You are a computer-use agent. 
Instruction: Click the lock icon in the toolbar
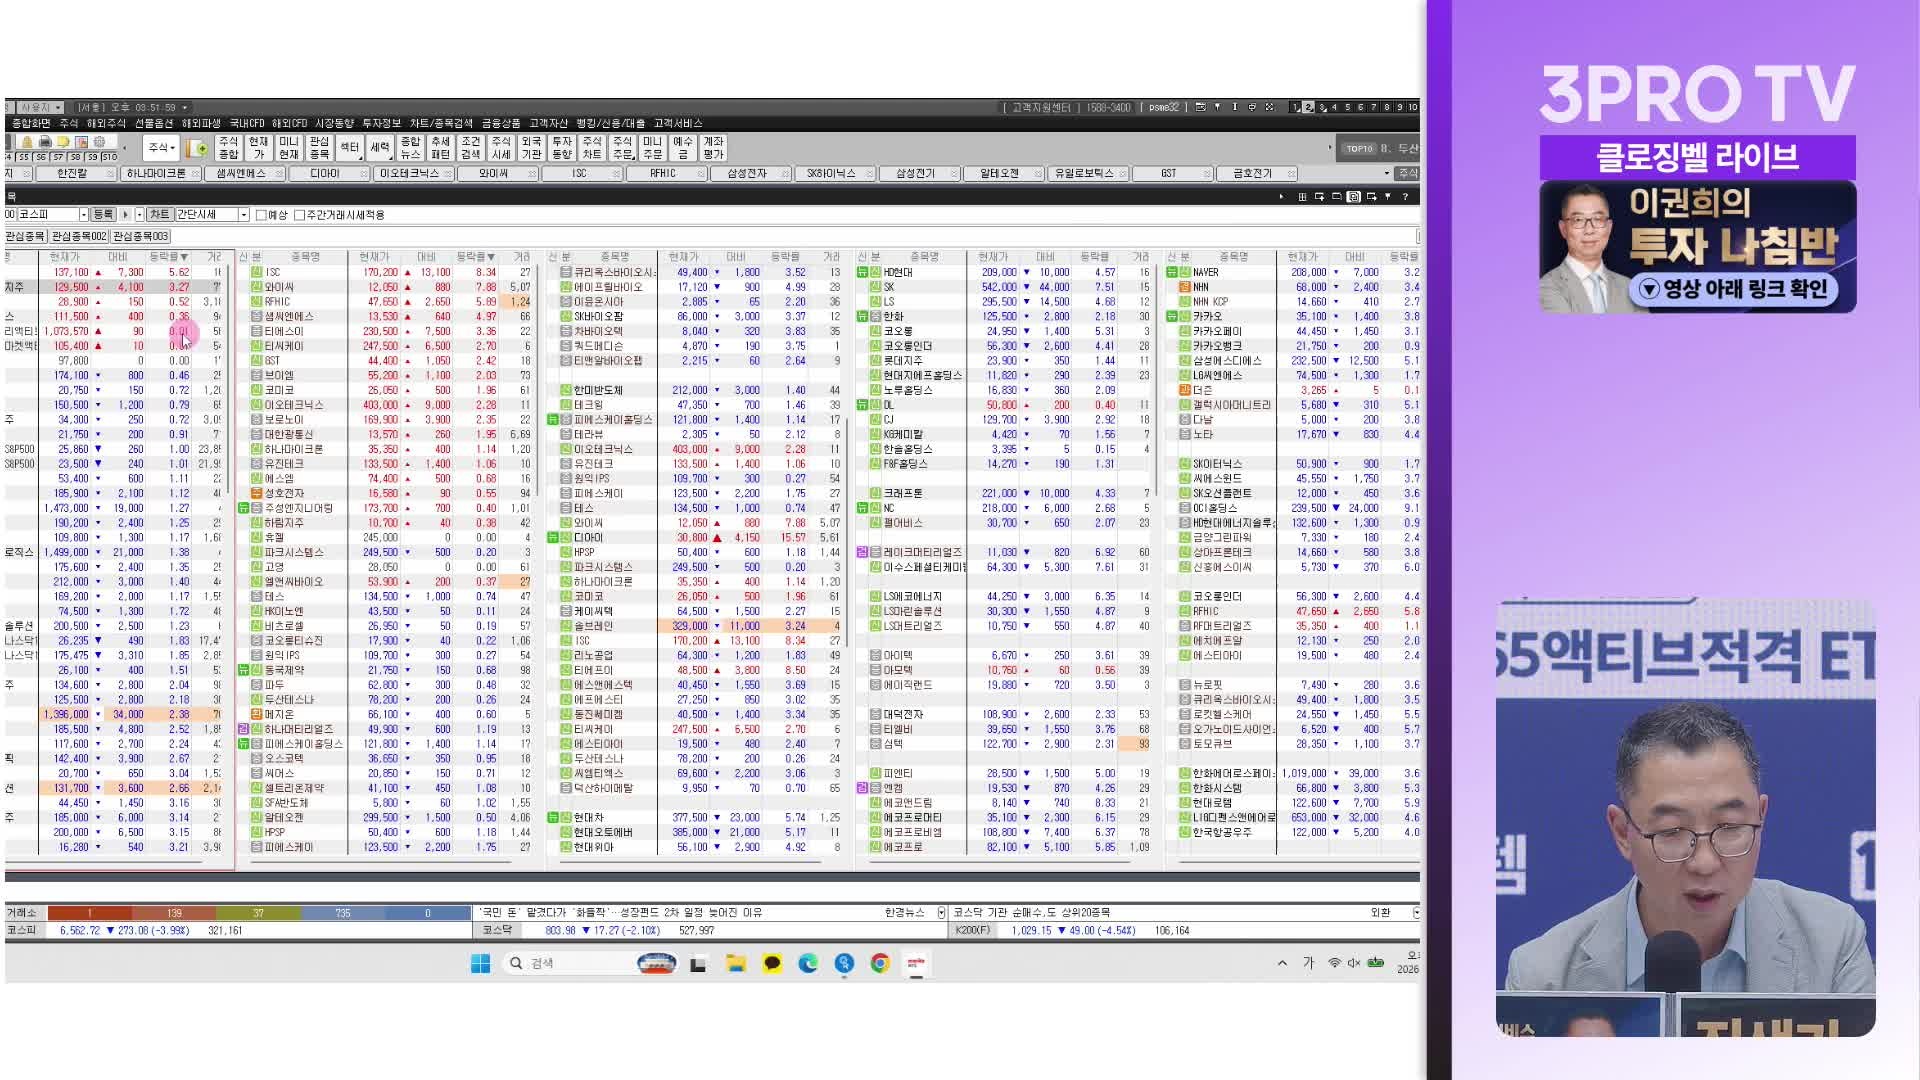click(27, 142)
